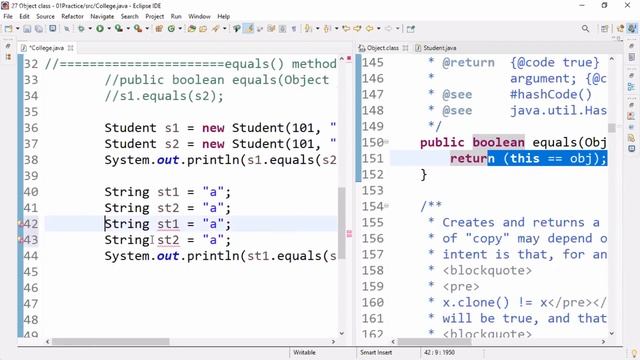This screenshot has height=360, width=640.
Task: Click the Smart Insert status field
Action: 376,352
